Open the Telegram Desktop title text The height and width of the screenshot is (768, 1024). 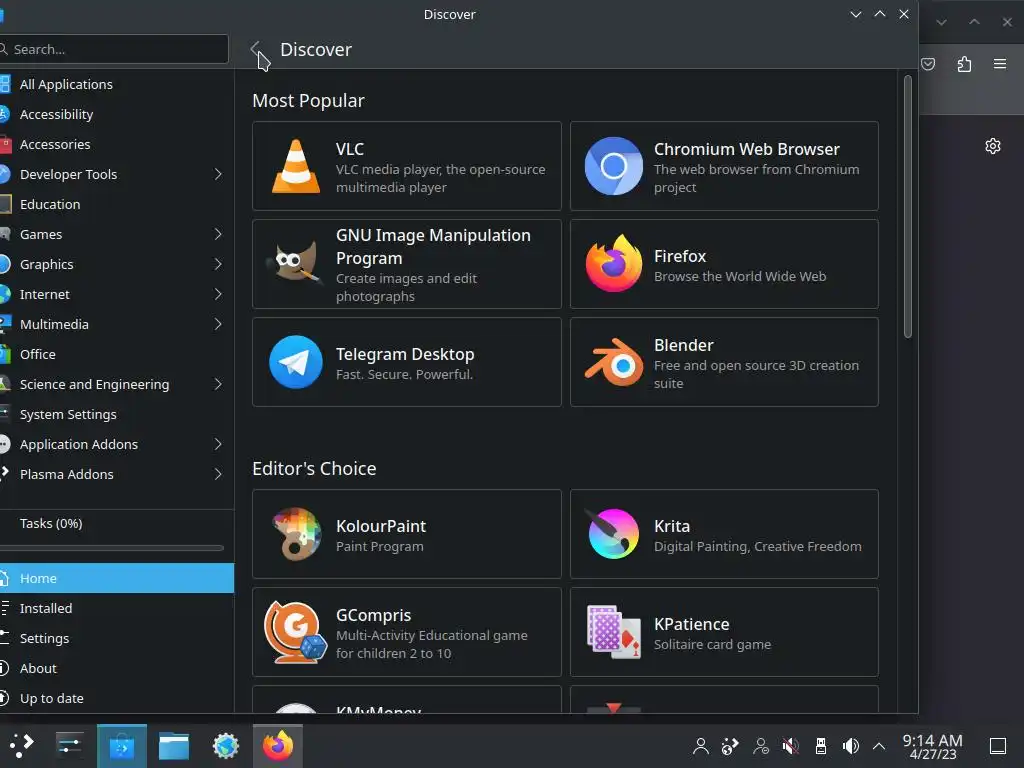coord(405,354)
